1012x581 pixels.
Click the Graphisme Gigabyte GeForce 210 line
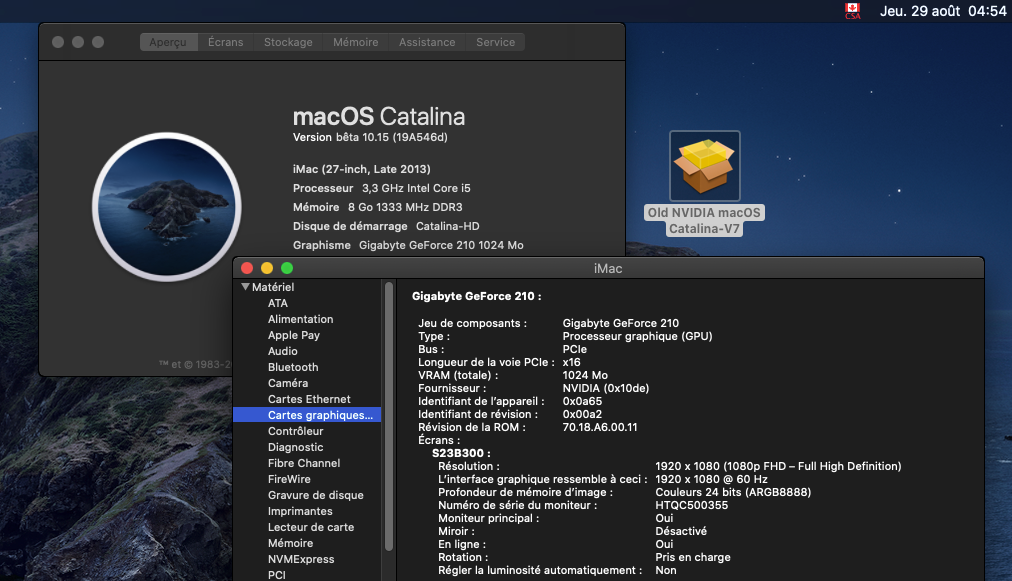[x=408, y=245]
